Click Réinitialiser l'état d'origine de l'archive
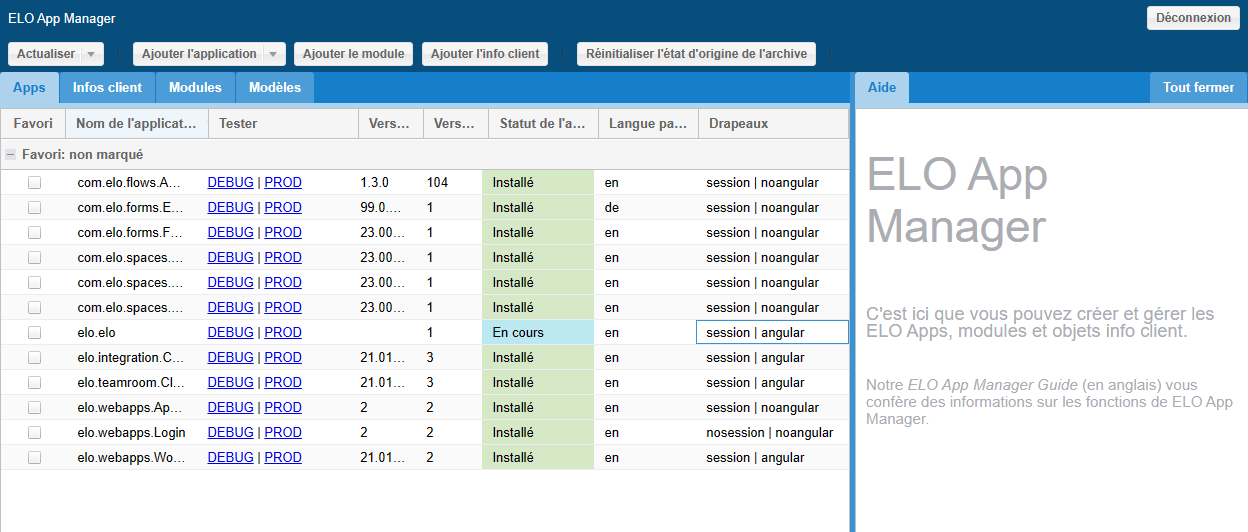 [696, 54]
